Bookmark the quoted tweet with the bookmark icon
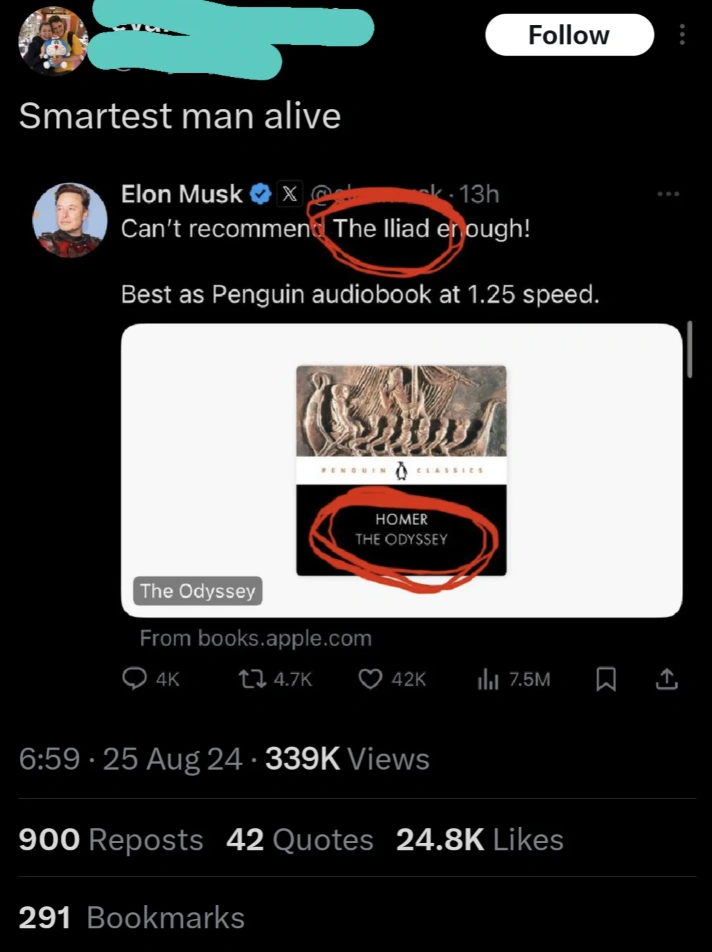The width and height of the screenshot is (712, 952). [x=606, y=680]
